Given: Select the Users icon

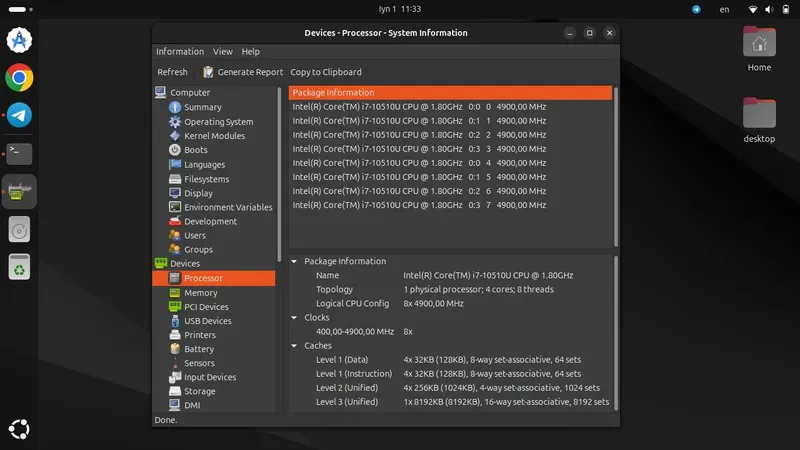Looking at the screenshot, I should click(x=174, y=235).
